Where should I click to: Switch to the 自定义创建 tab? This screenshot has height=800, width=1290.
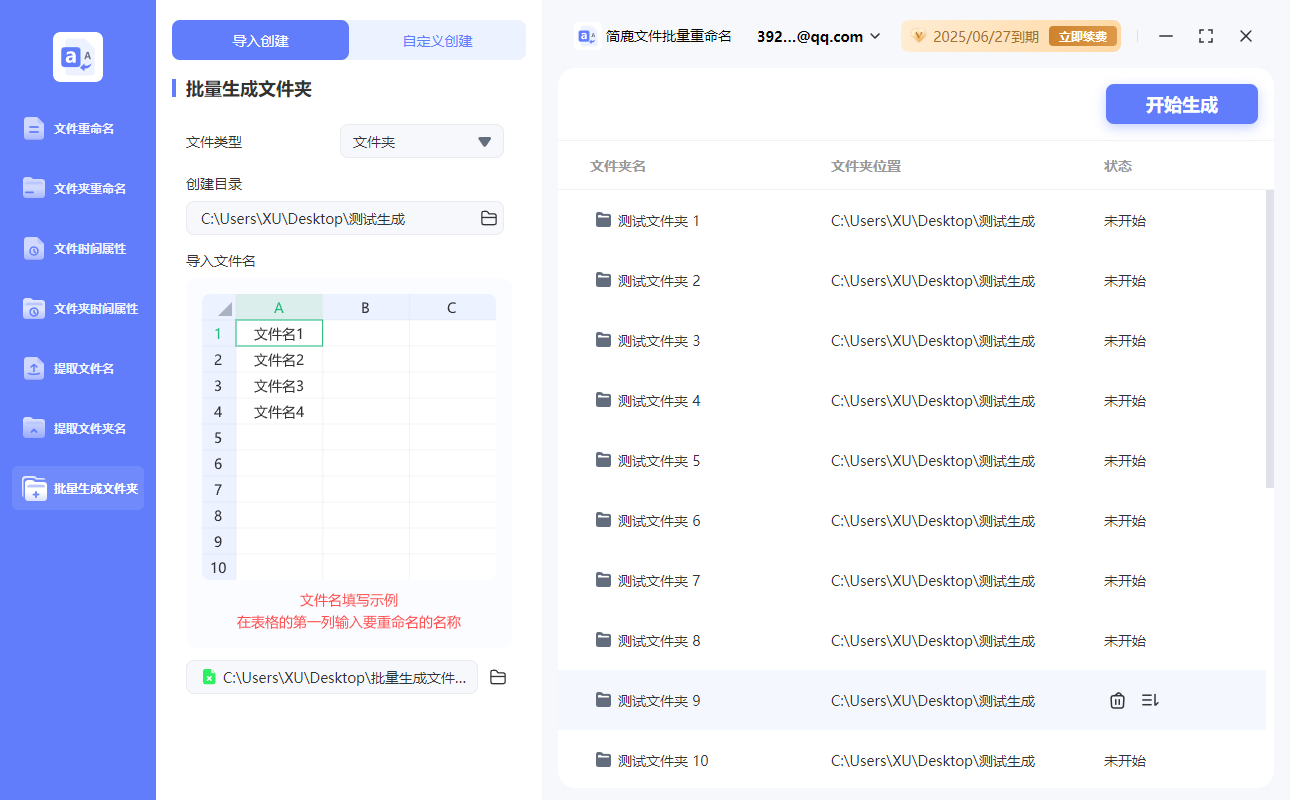(x=438, y=39)
